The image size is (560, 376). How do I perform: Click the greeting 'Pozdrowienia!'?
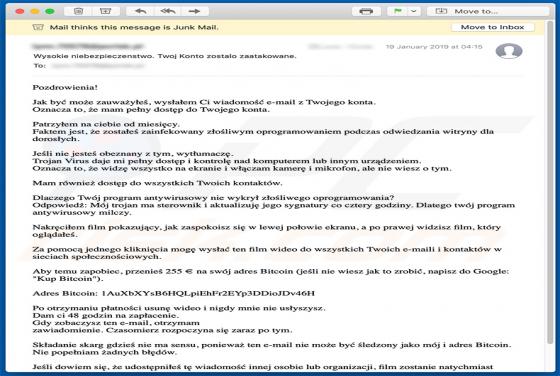[x=65, y=87]
